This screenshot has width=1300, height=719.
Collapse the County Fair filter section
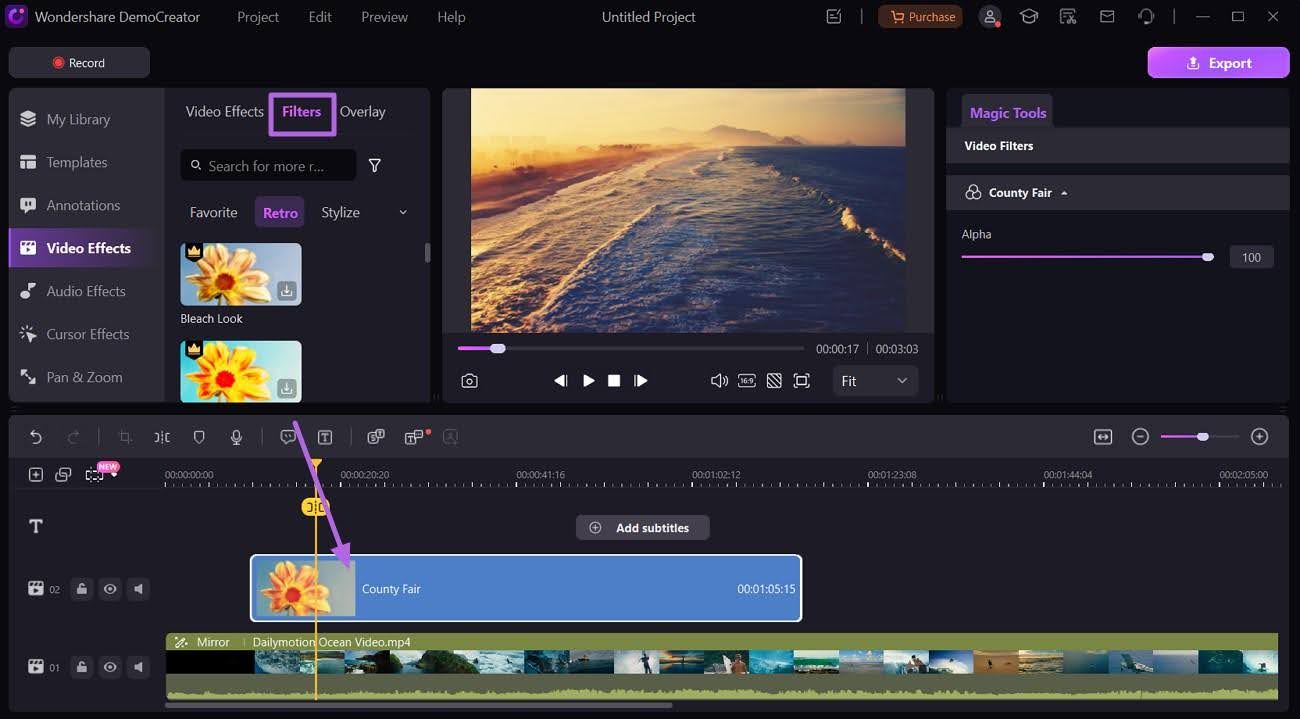pyautogui.click(x=1064, y=193)
